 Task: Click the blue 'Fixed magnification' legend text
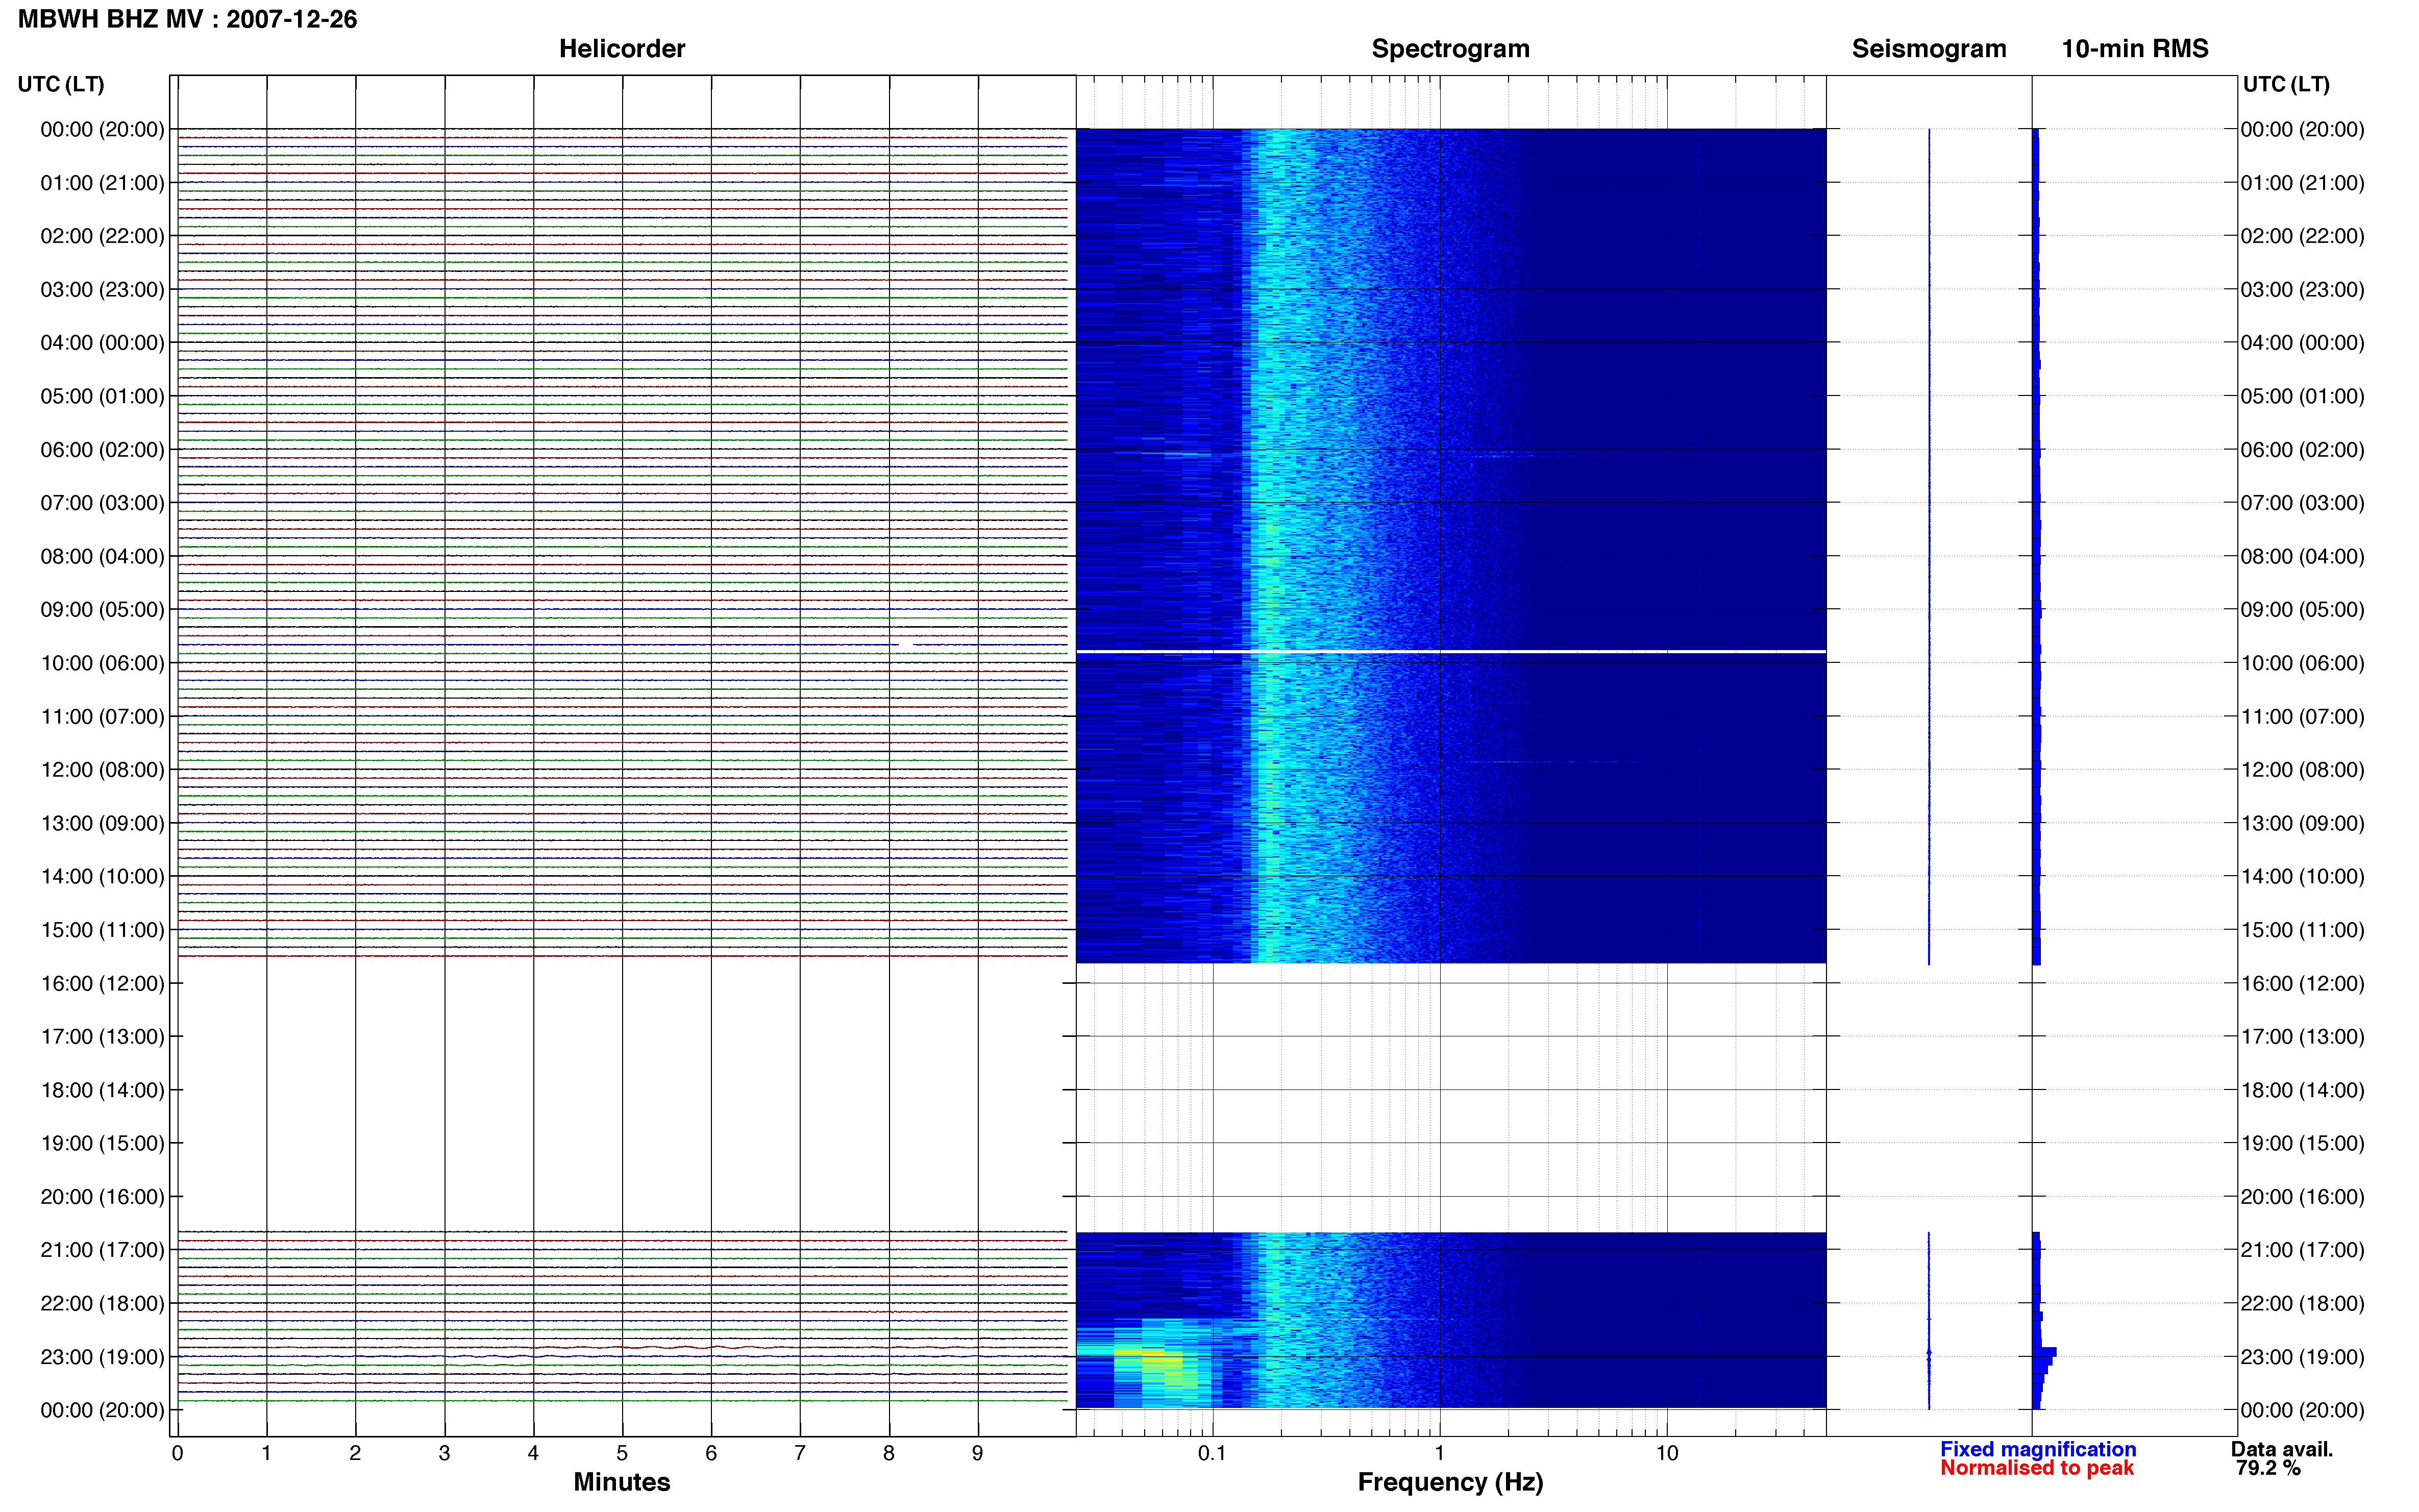click(x=2037, y=1449)
